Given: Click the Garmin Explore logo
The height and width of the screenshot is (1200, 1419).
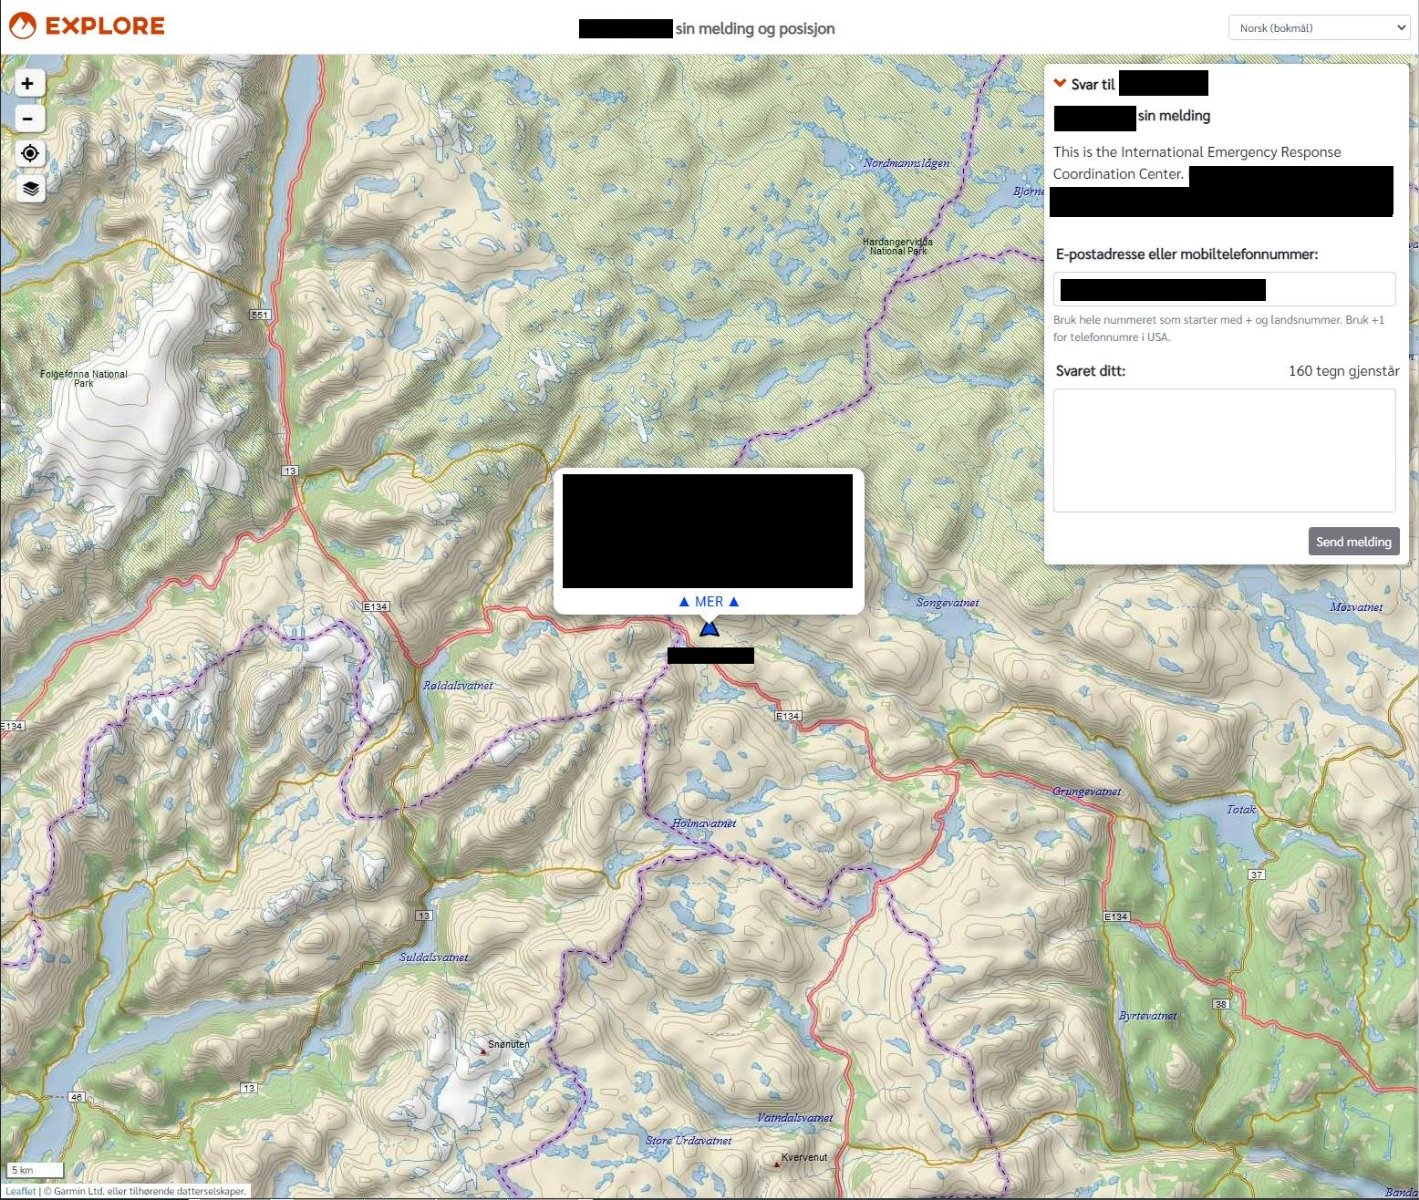Looking at the screenshot, I should pos(86,26).
